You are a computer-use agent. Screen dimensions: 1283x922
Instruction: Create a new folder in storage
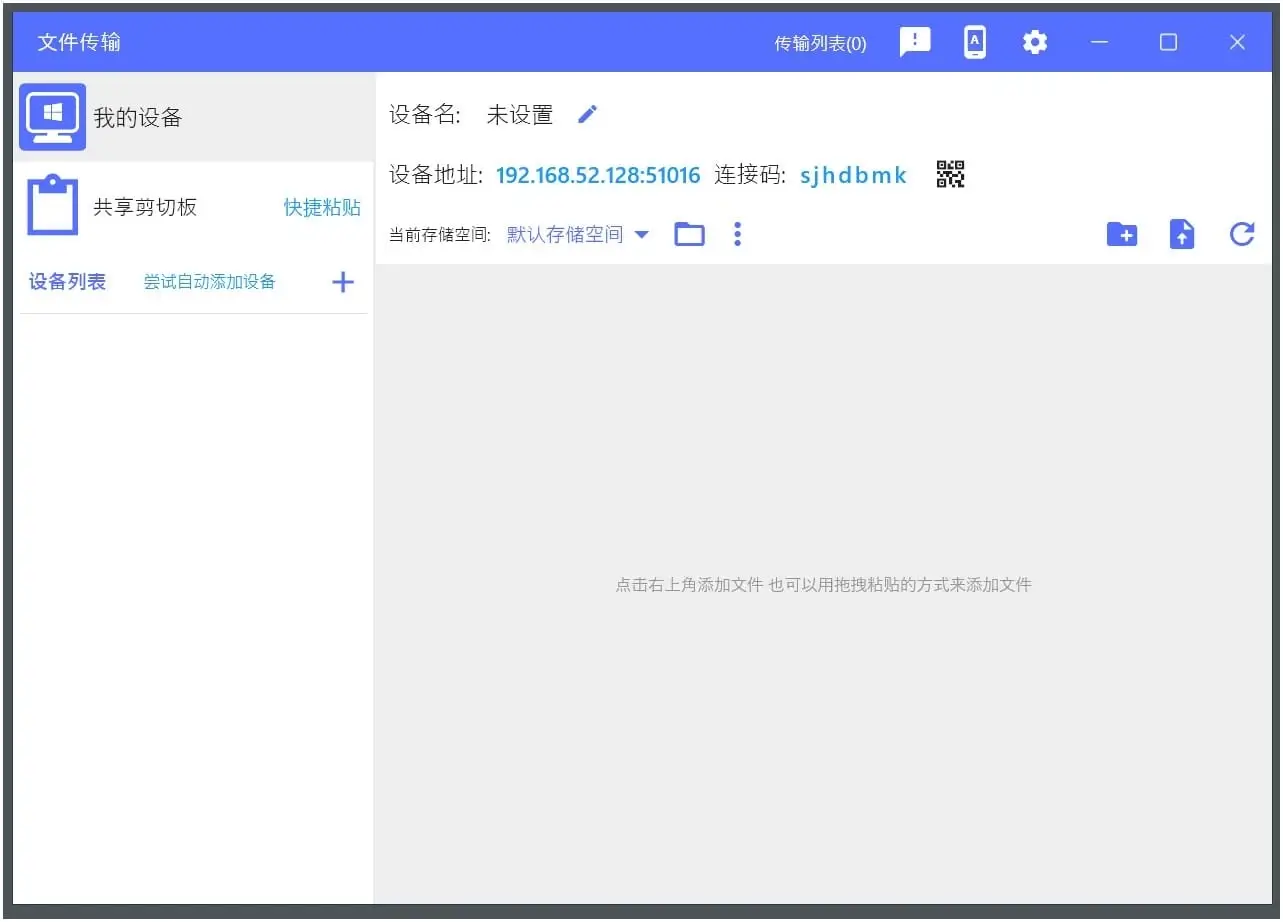tap(1121, 234)
